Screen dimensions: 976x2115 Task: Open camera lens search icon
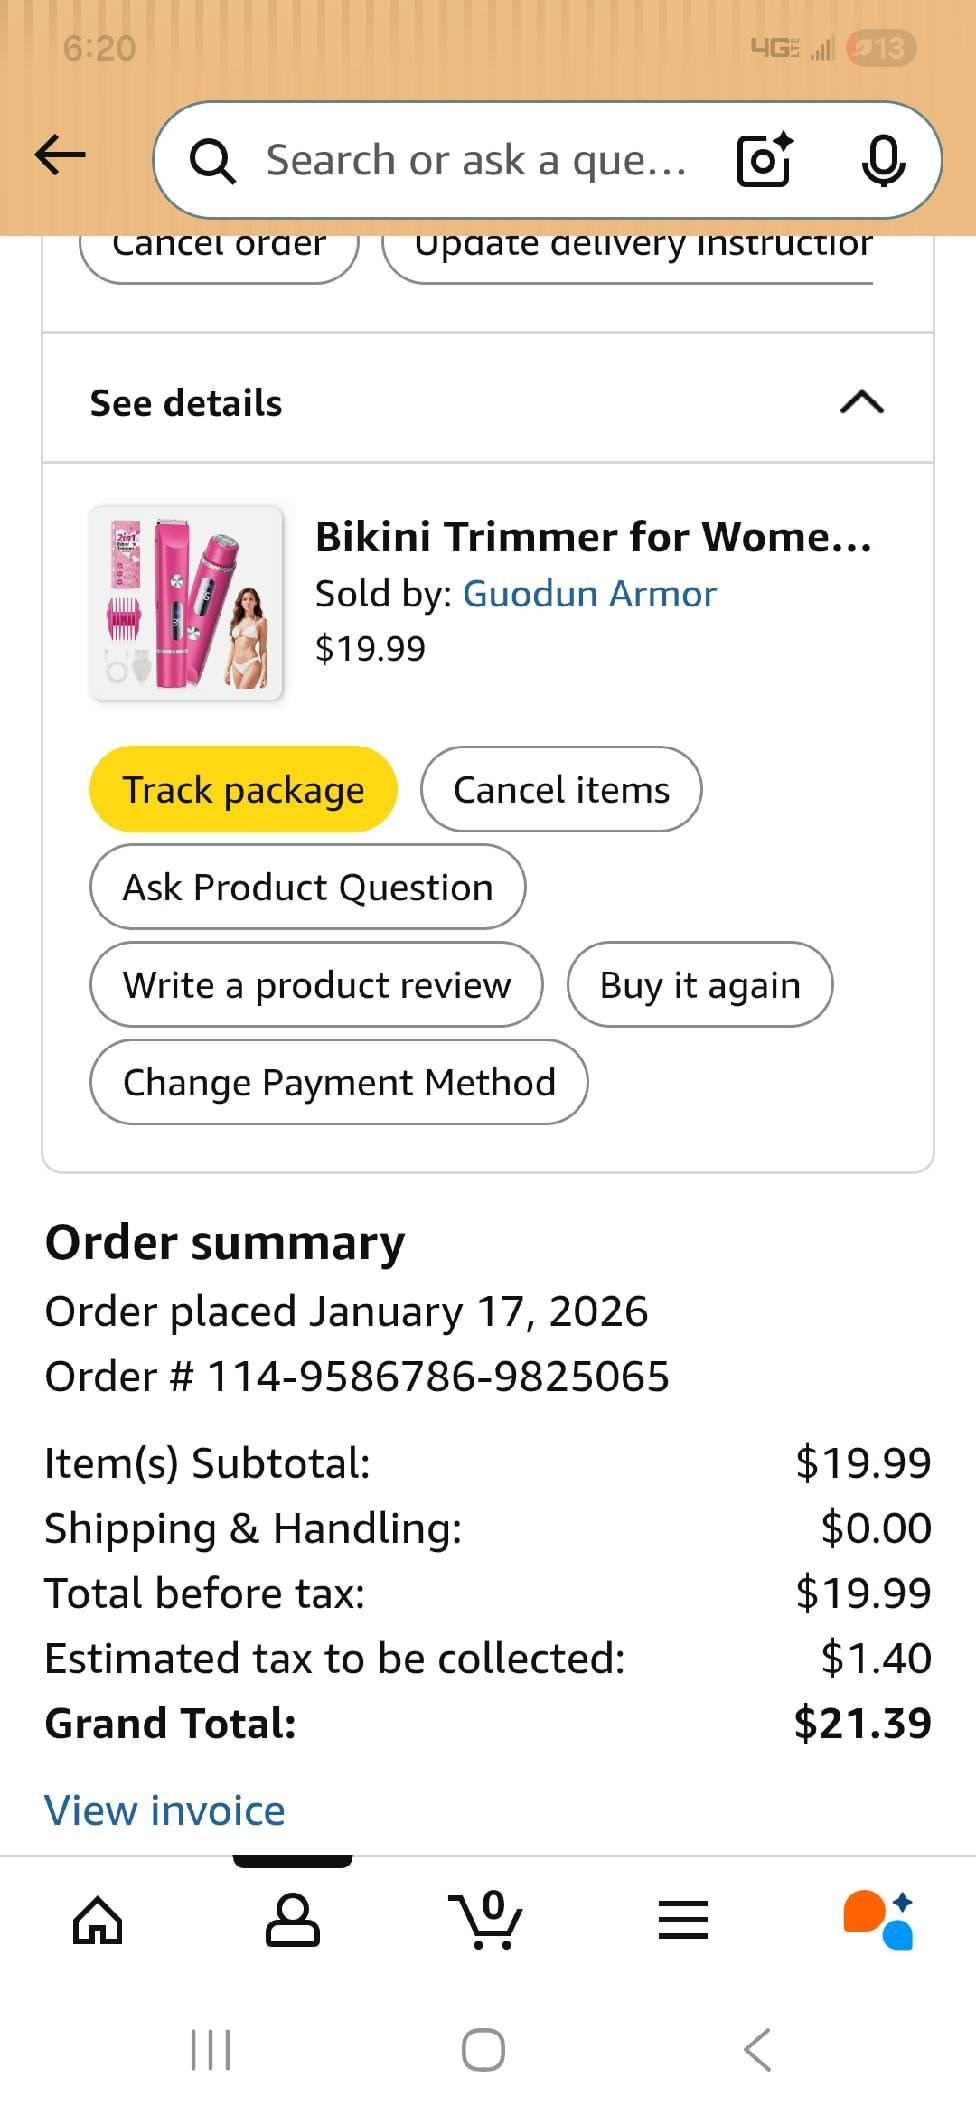pos(764,160)
